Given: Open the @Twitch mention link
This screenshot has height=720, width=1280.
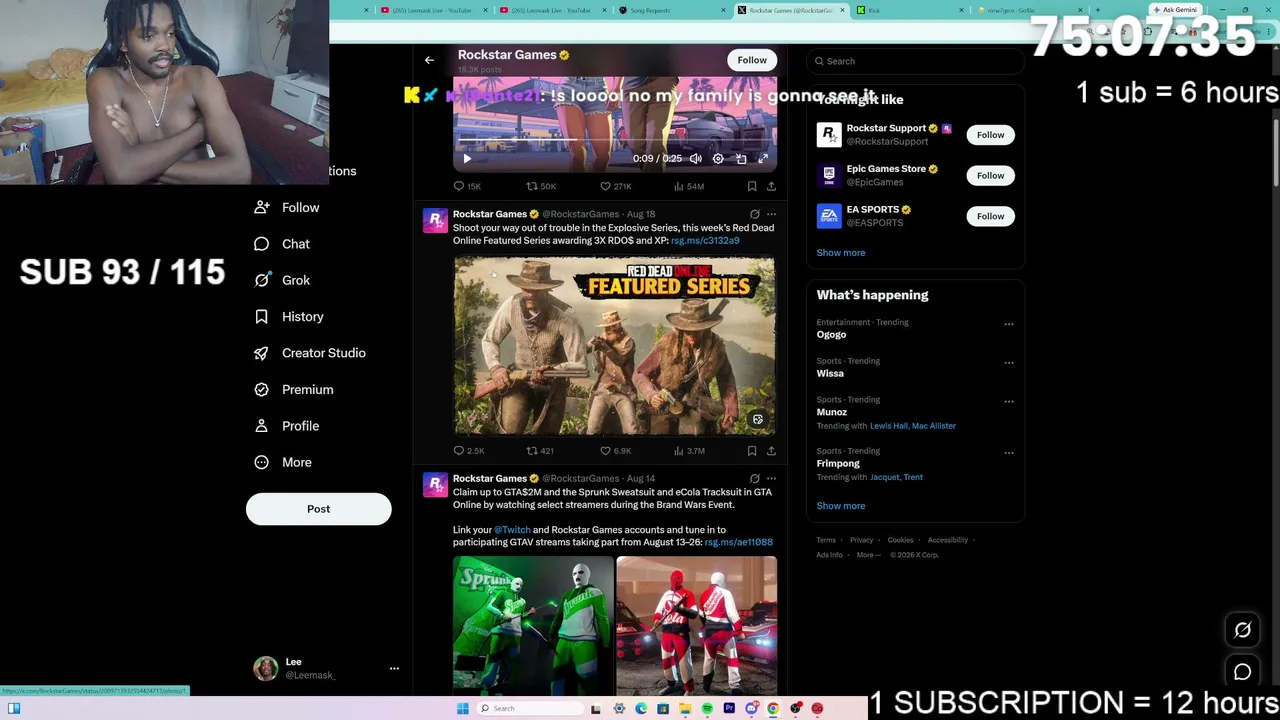Looking at the screenshot, I should point(512,530).
